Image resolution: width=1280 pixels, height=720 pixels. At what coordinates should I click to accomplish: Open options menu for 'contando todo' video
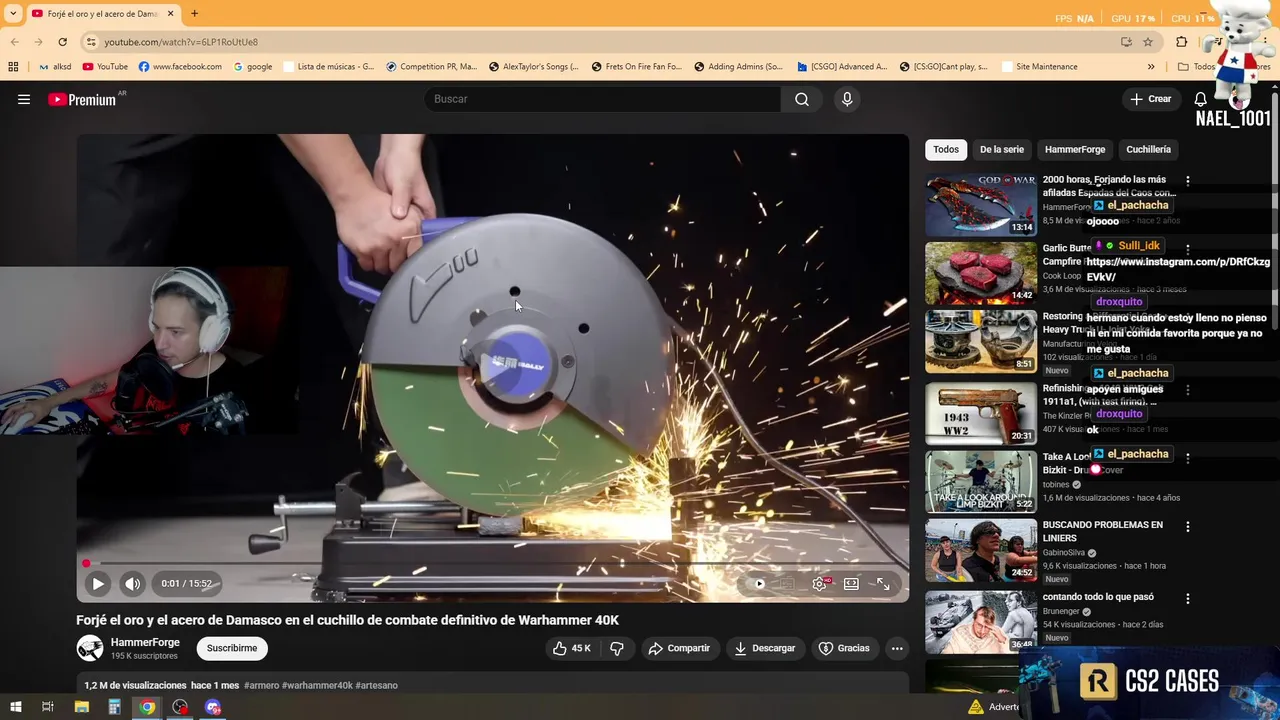tap(1188, 598)
